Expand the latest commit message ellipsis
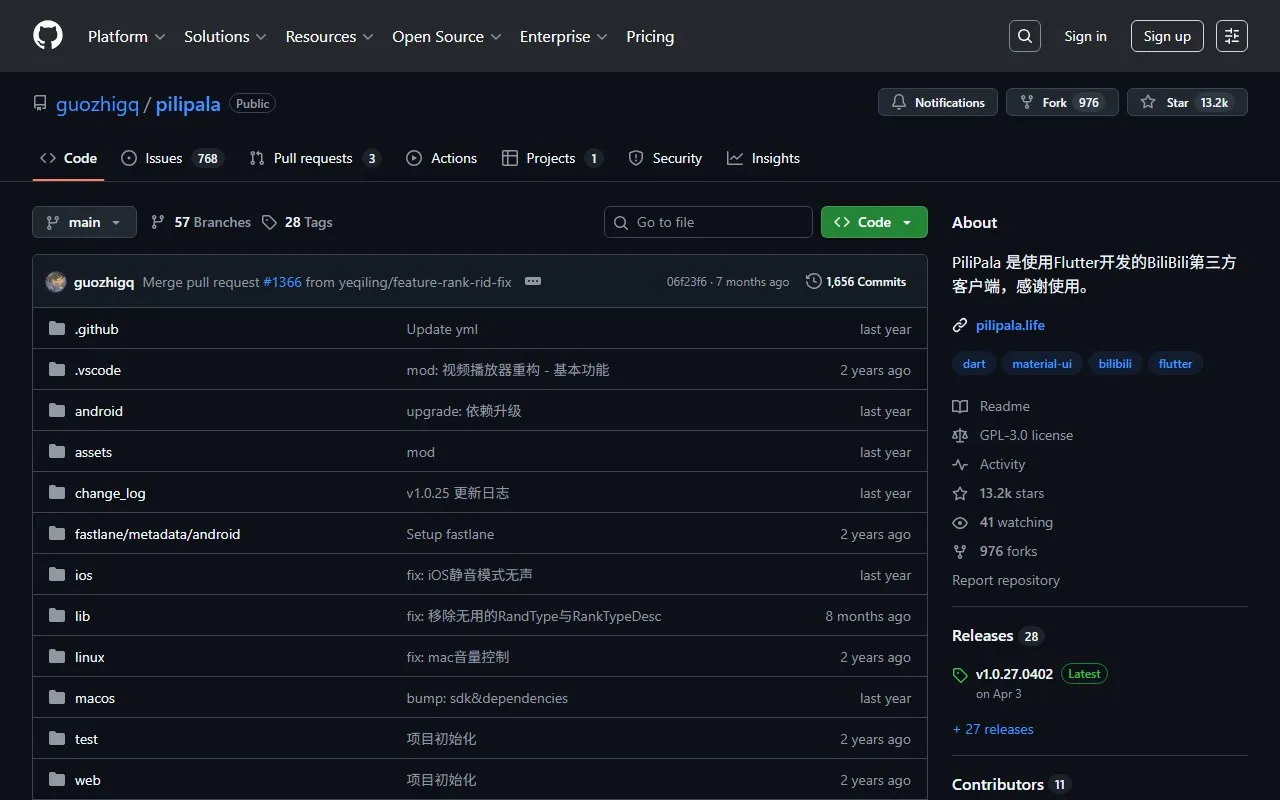1280x800 pixels. [533, 282]
